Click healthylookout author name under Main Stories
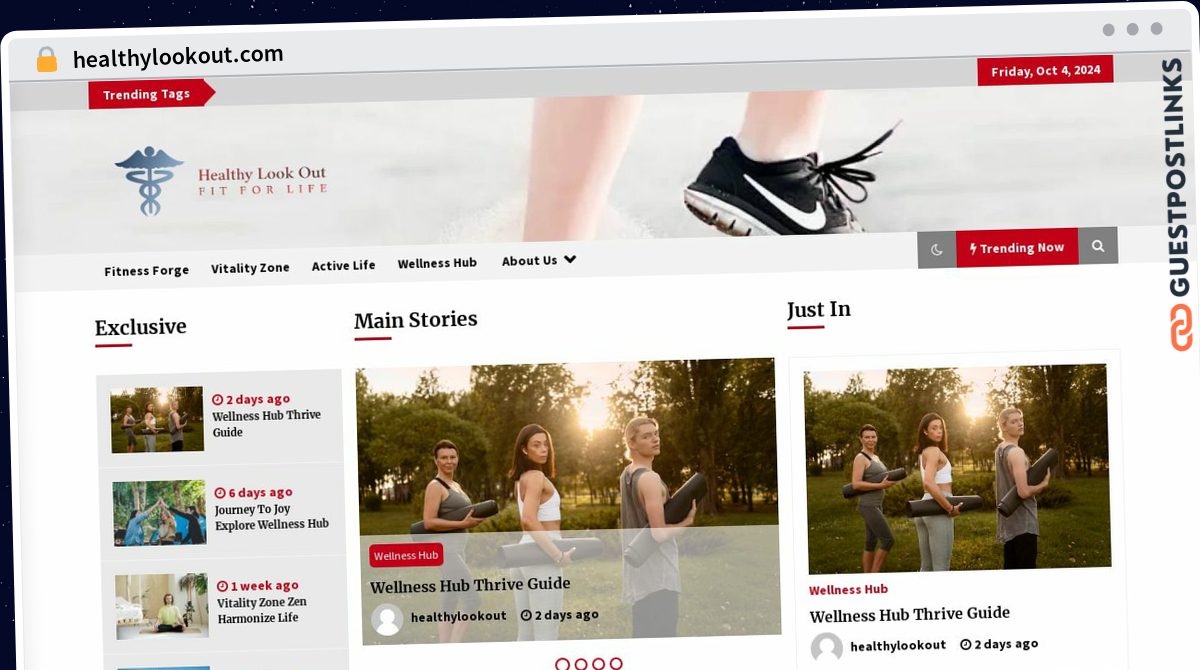1200x670 pixels. [x=459, y=616]
